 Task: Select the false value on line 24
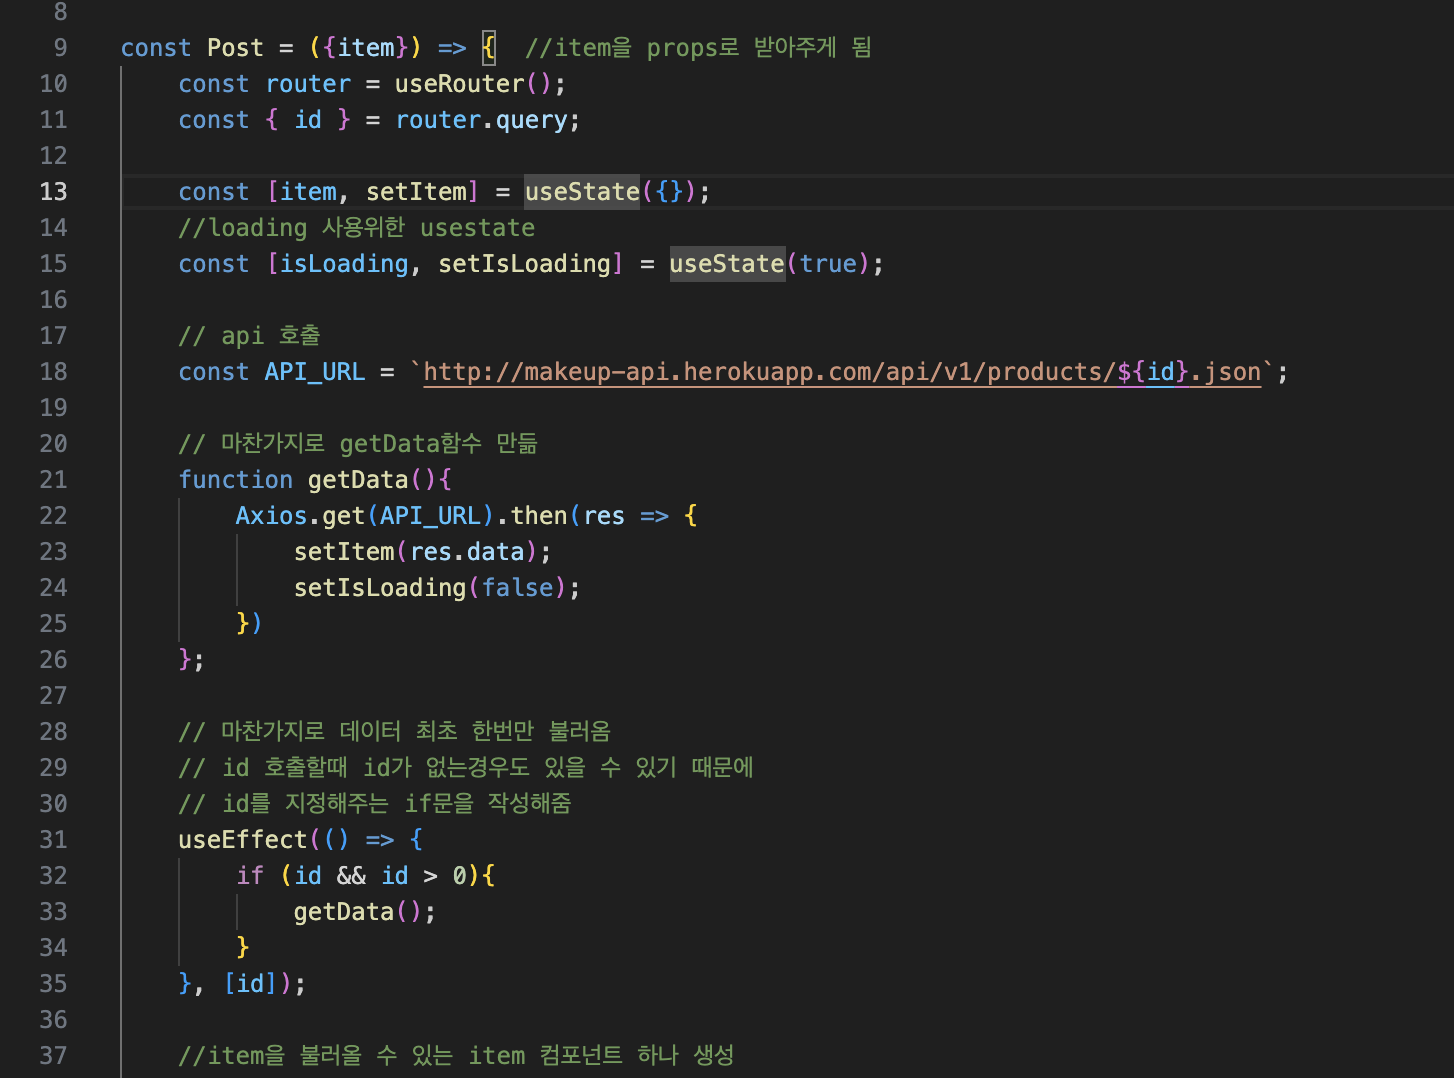click(x=518, y=588)
